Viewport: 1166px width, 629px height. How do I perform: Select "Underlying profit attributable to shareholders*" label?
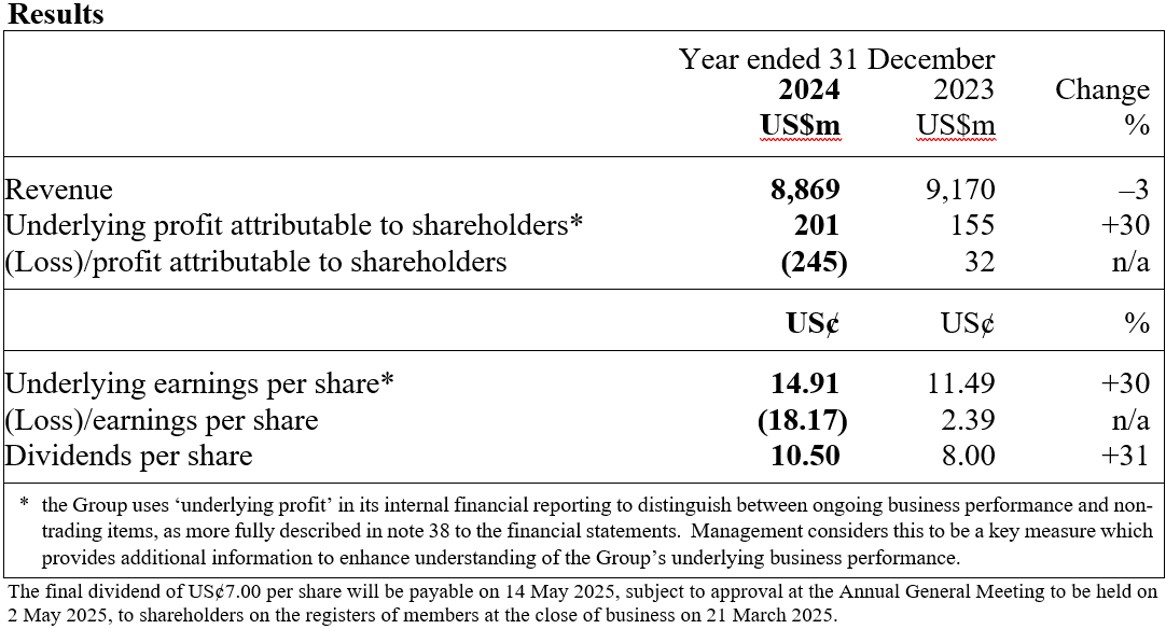coord(294,225)
